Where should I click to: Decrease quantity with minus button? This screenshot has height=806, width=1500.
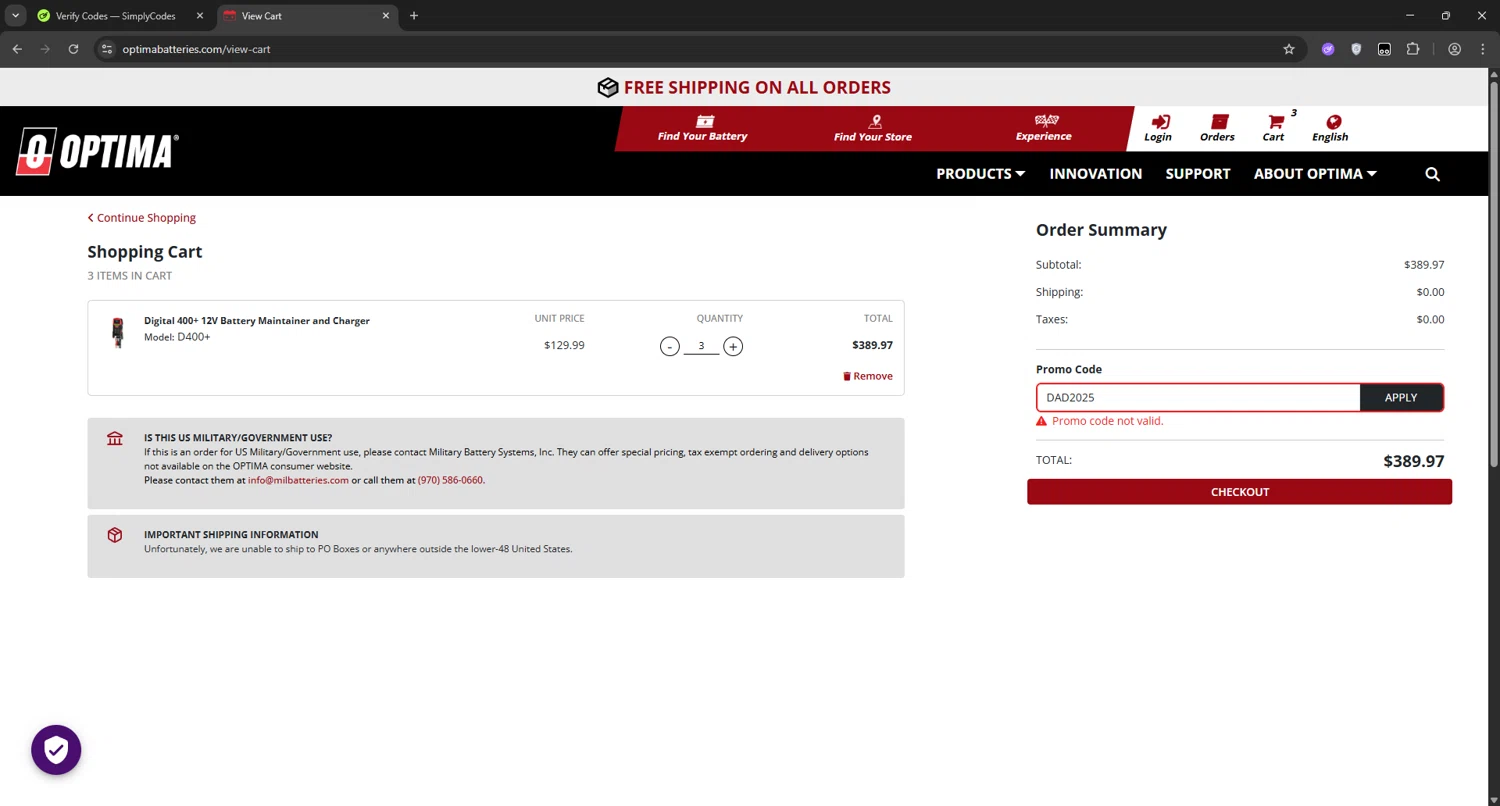pos(670,347)
